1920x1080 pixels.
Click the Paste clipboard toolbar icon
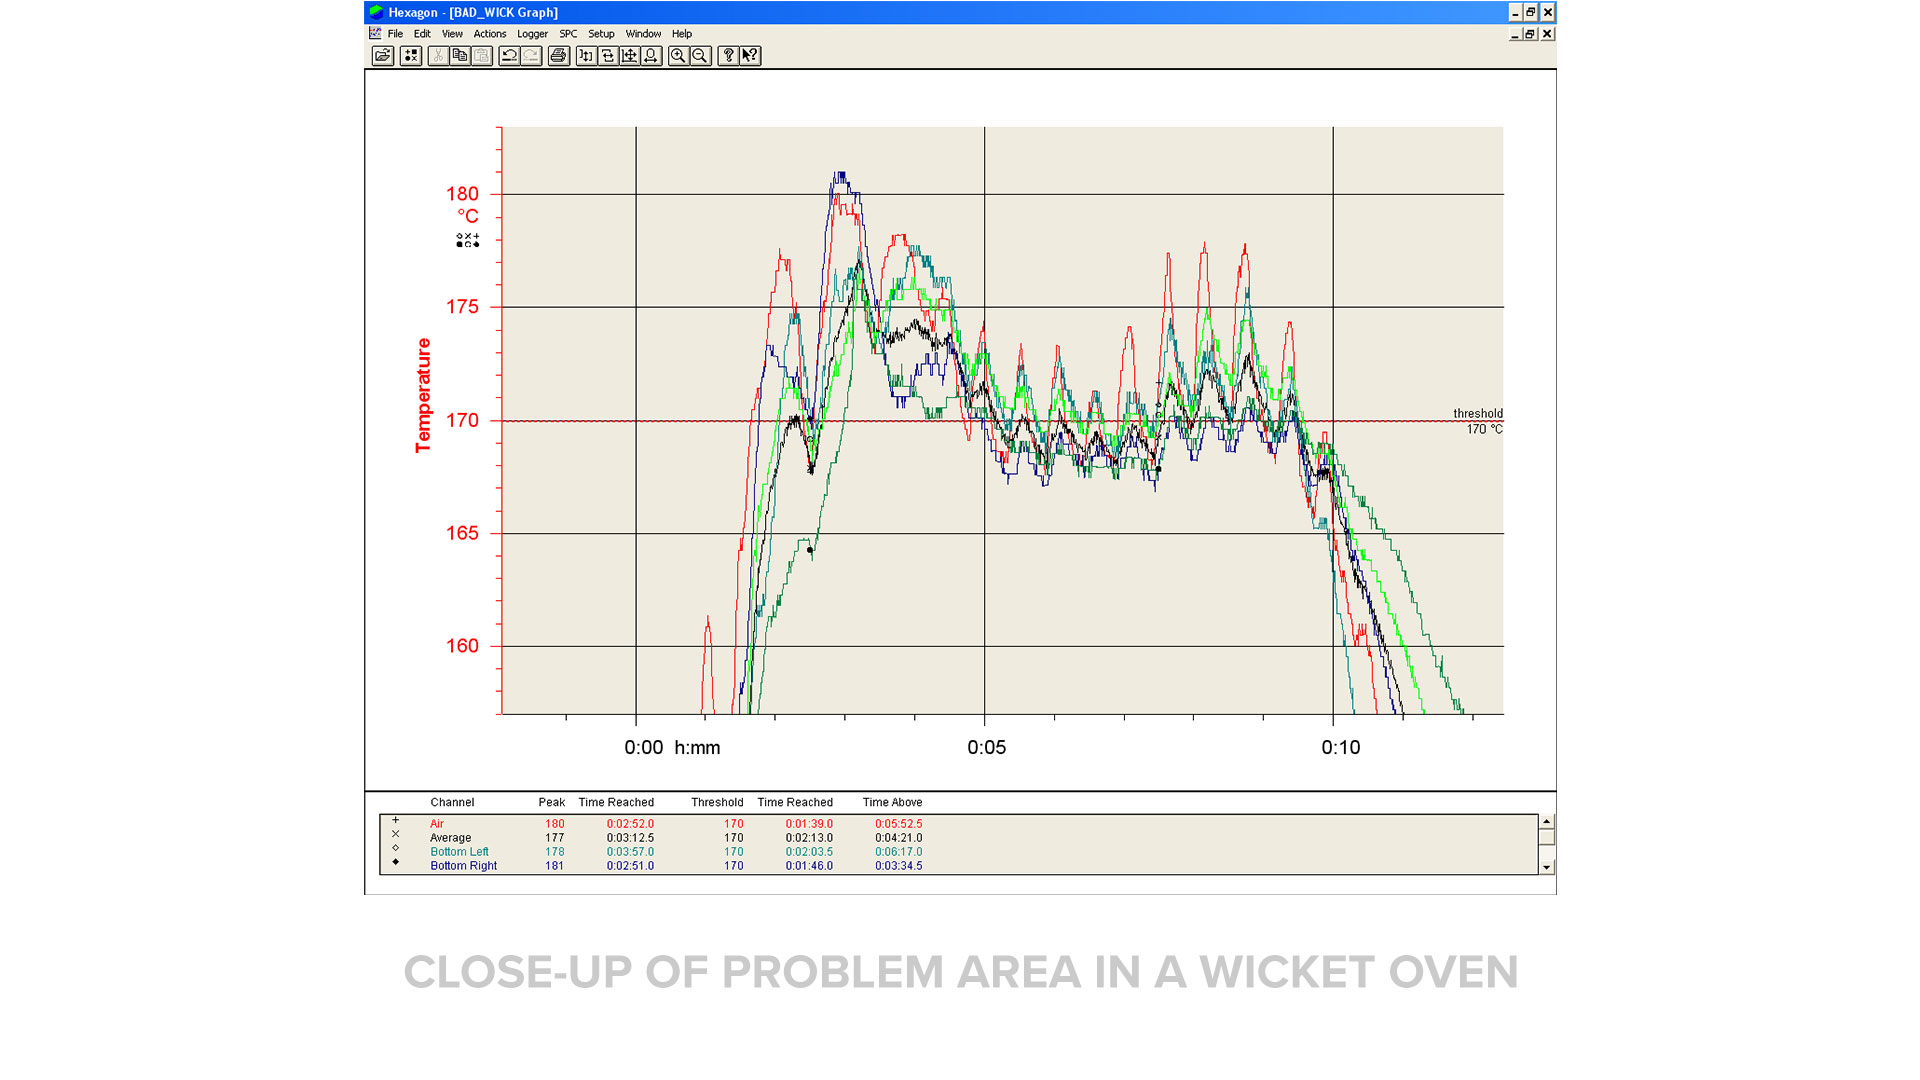[482, 56]
